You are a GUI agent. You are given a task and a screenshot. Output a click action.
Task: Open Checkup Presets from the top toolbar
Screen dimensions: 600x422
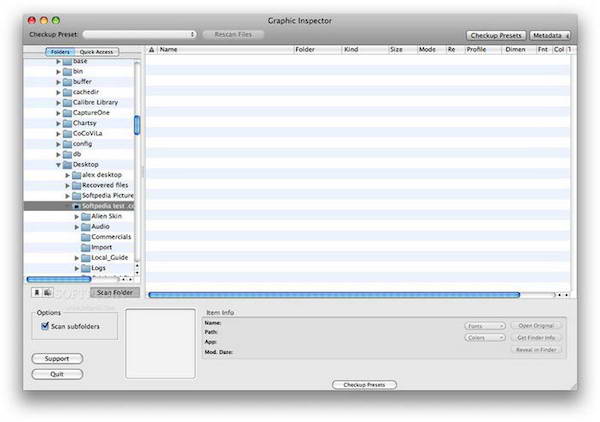click(496, 35)
